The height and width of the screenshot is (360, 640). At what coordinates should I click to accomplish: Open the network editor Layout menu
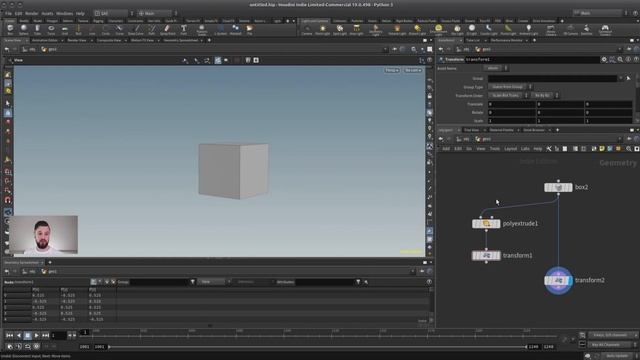coord(510,149)
